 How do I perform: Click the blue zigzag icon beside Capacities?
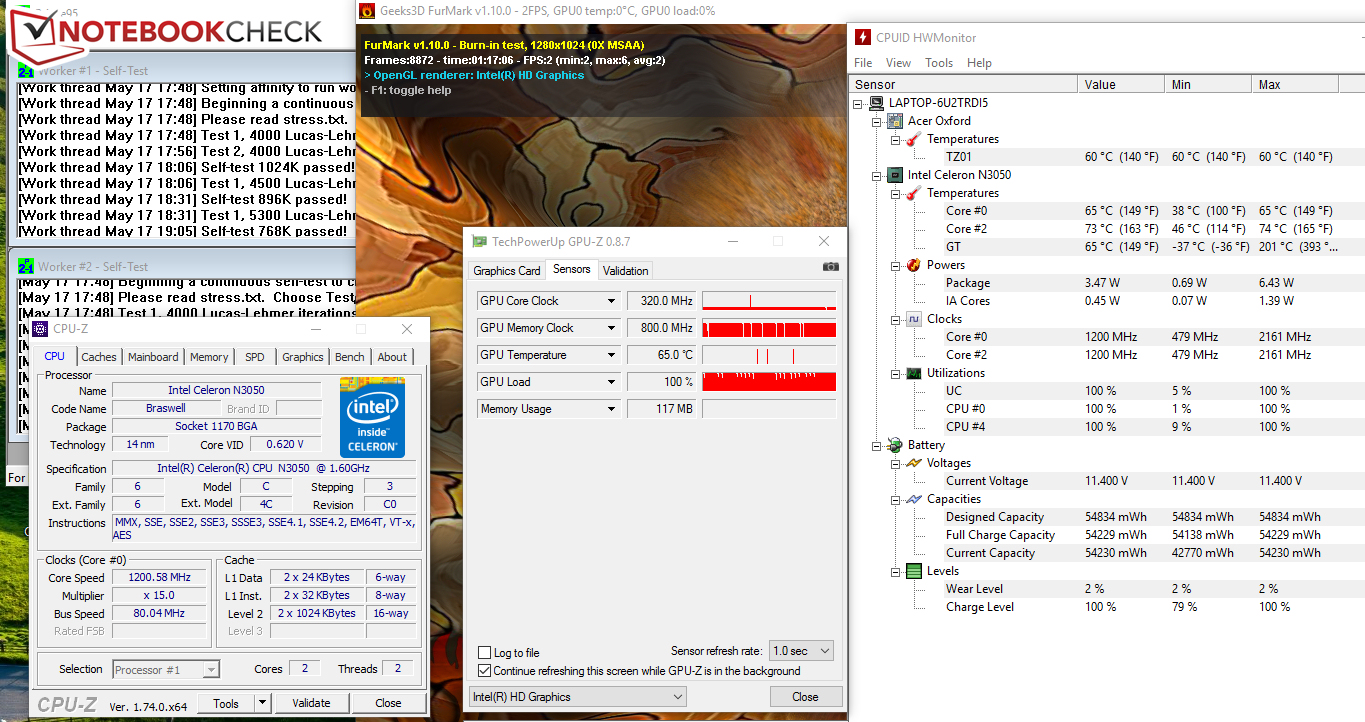click(x=913, y=499)
